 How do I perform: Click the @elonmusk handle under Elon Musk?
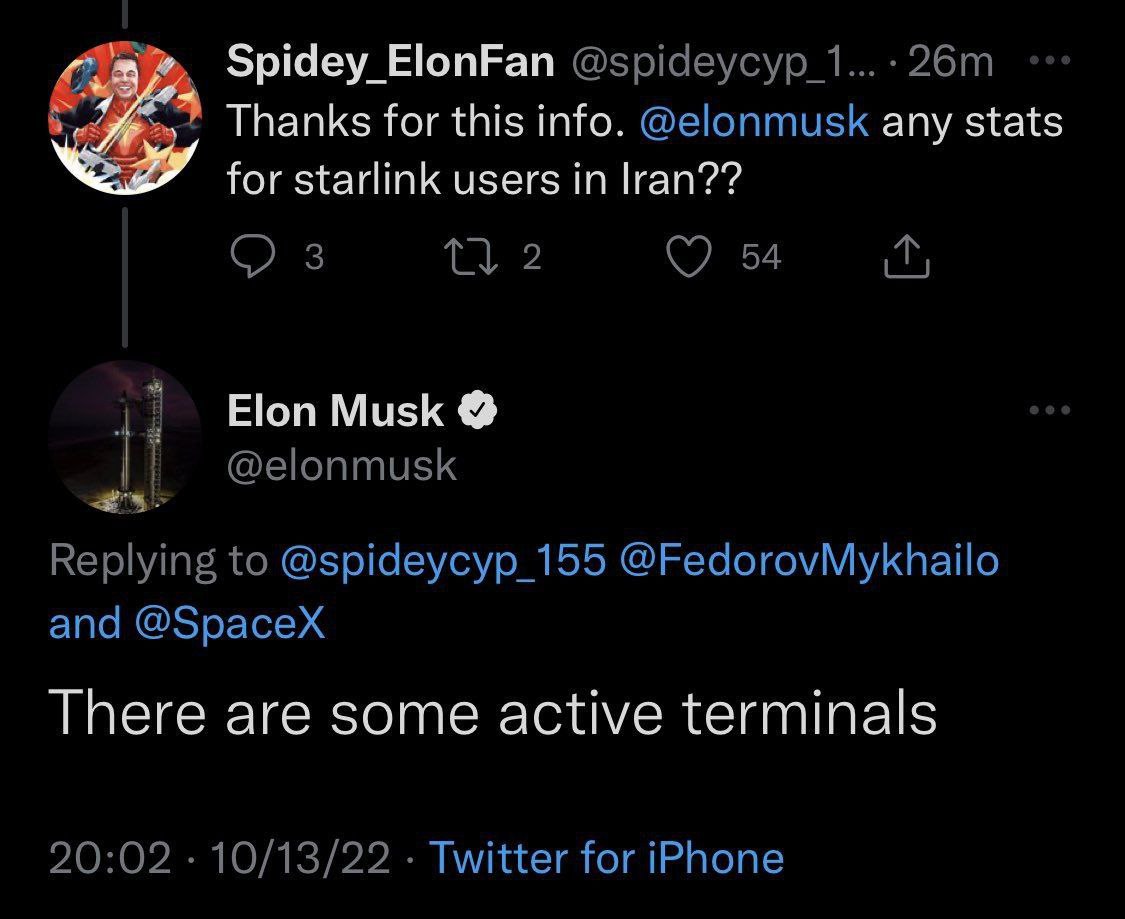click(342, 465)
